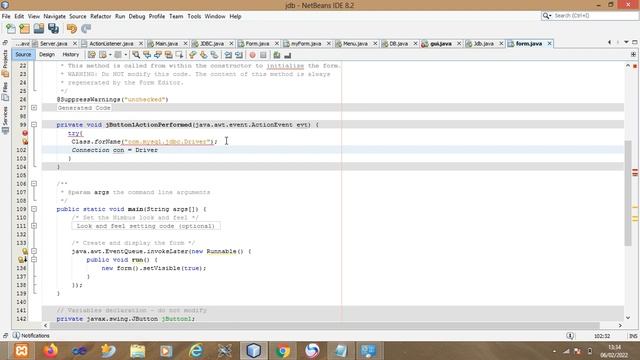Image resolution: width=640 pixels, height=360 pixels.
Task: Close the Main.java tab
Action: (185, 43)
